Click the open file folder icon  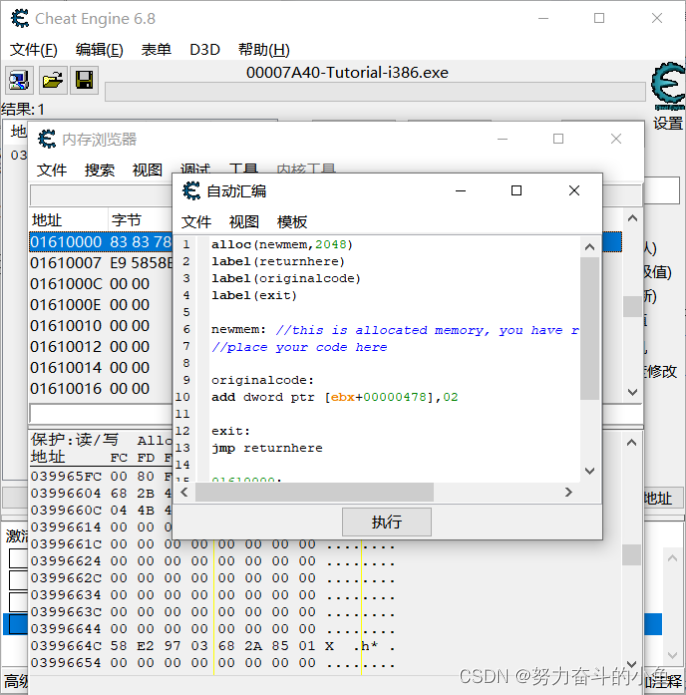coord(53,80)
